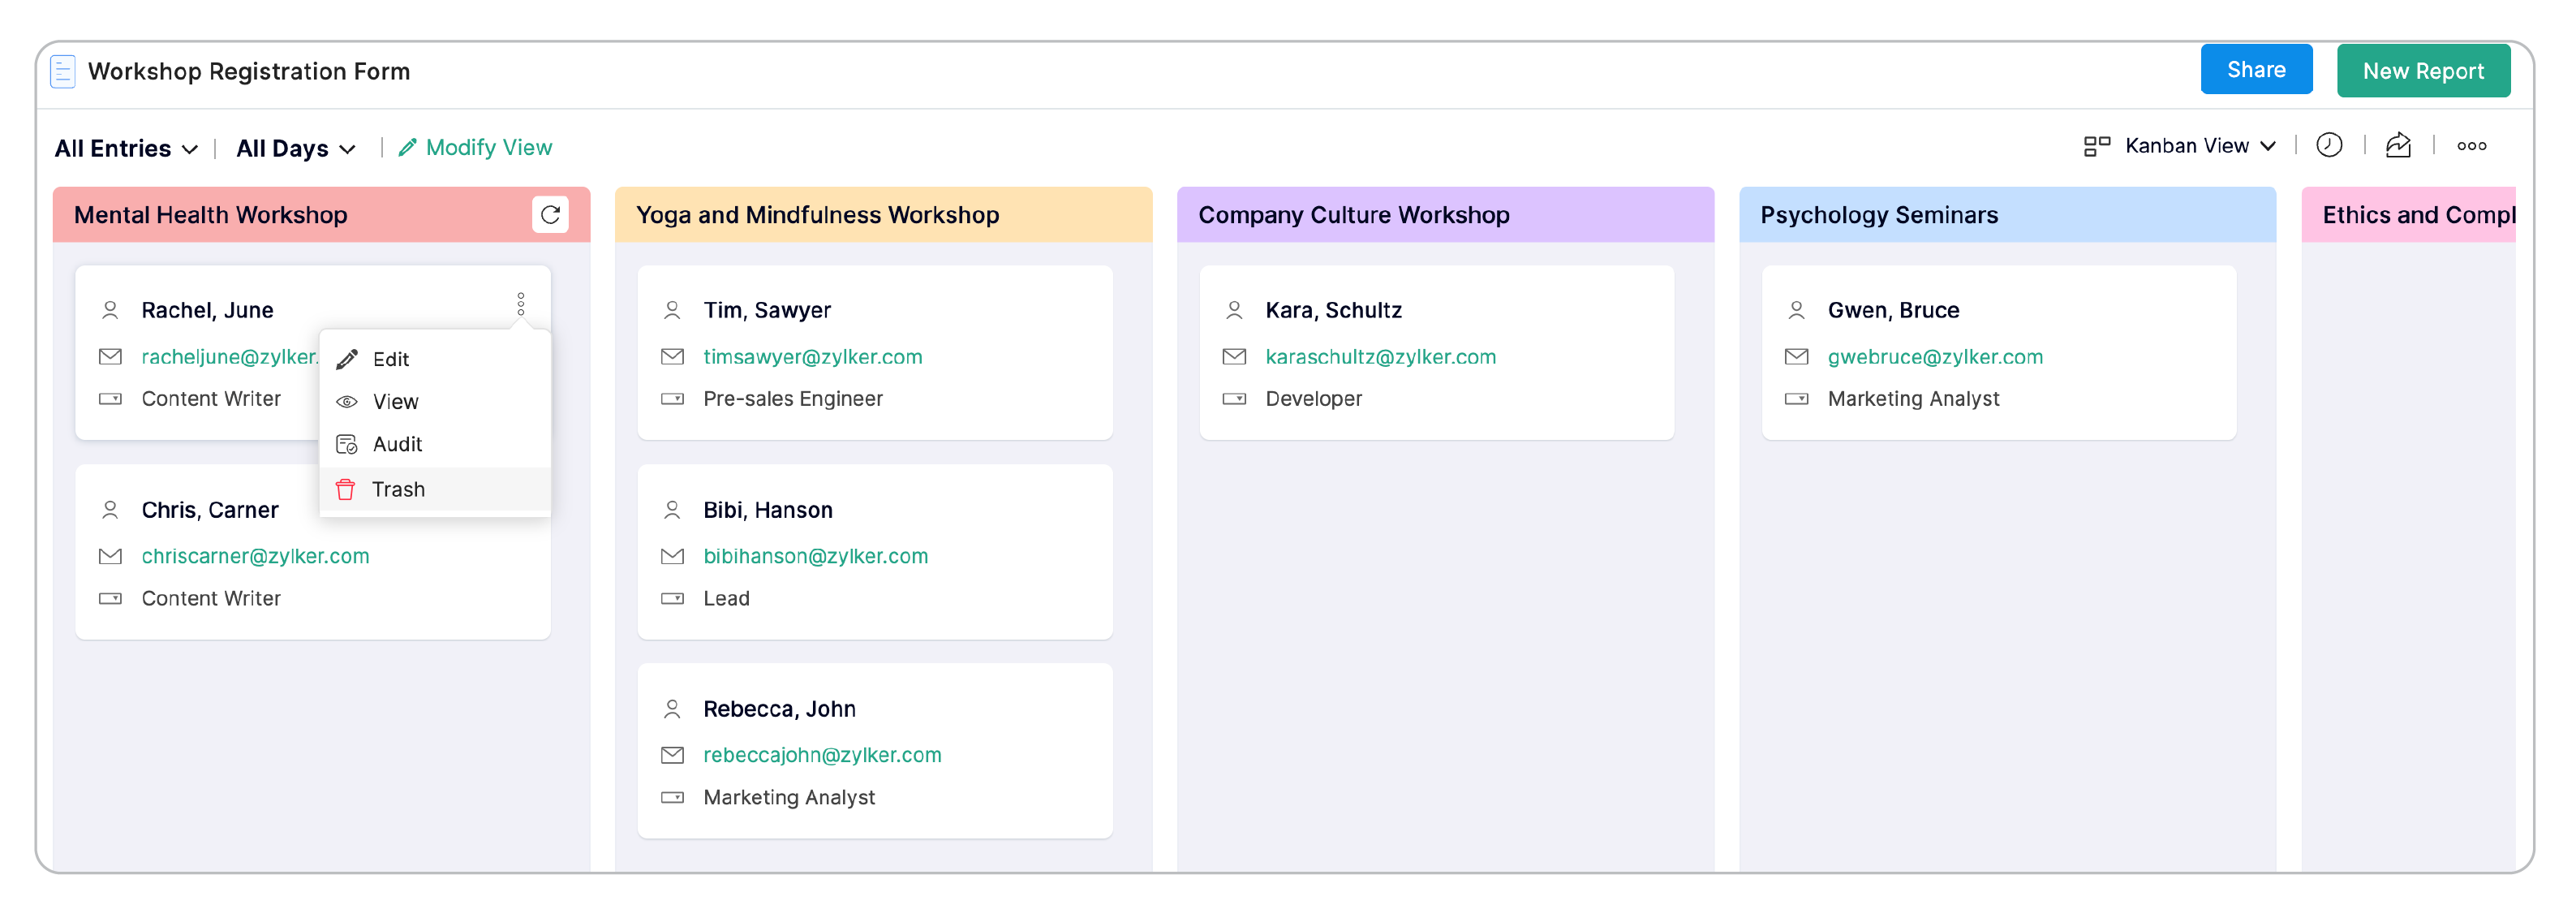Click the audit icon beside Audit
The image size is (2576, 918).
pos(347,444)
